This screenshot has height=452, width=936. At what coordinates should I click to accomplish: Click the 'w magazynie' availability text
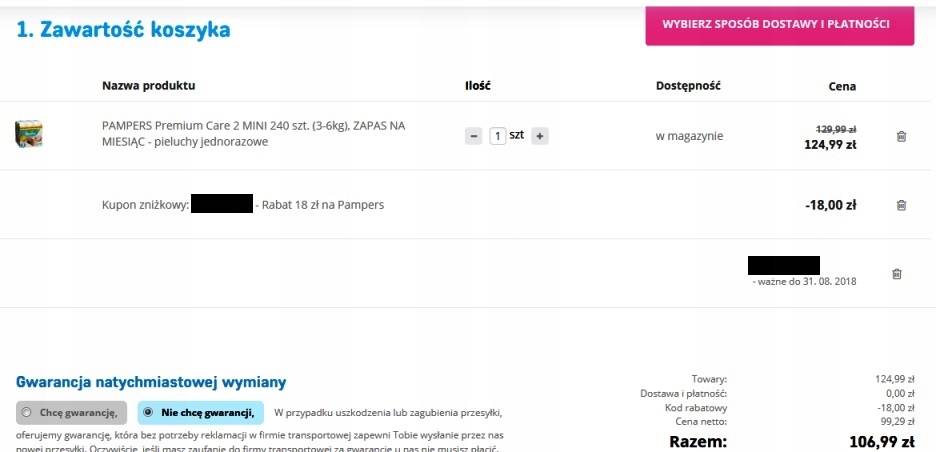click(689, 136)
